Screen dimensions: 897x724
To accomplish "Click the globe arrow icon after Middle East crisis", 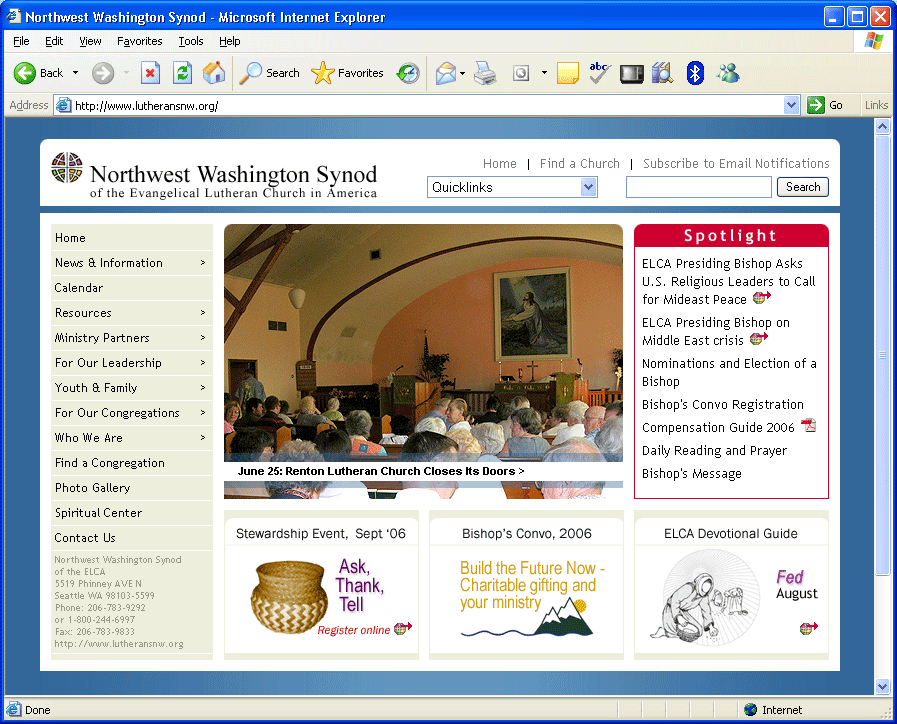I will tap(759, 339).
